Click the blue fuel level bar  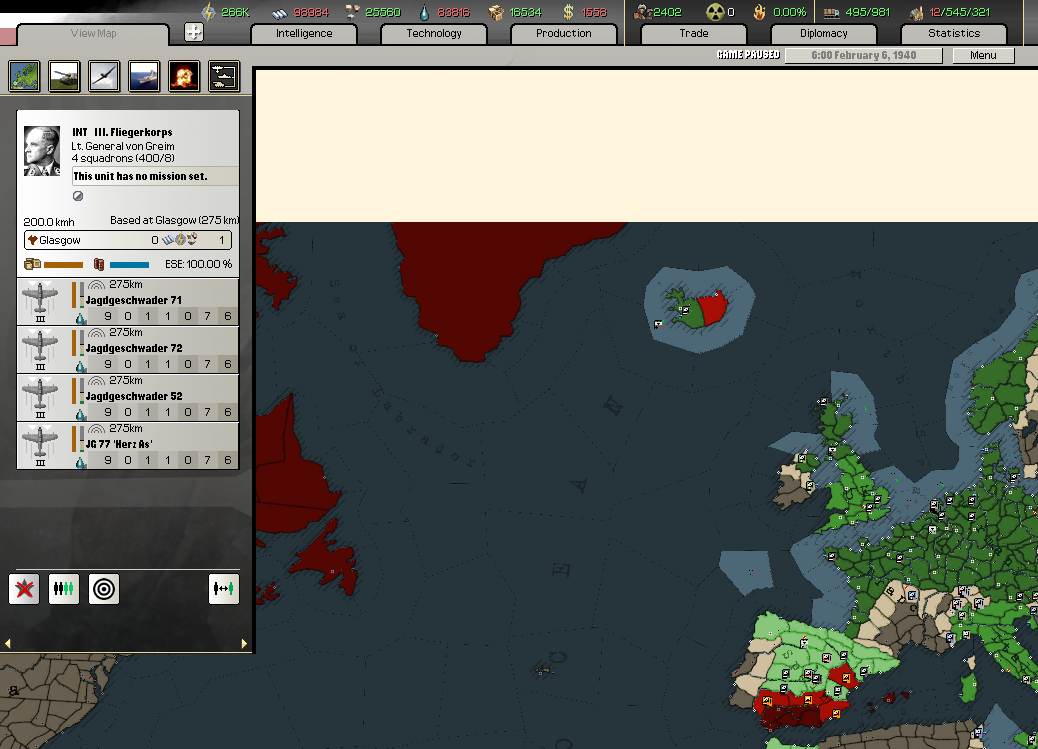pos(129,265)
